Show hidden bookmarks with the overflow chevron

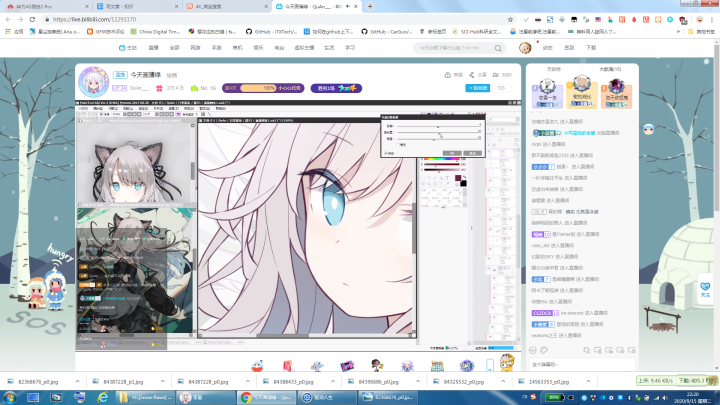678,32
